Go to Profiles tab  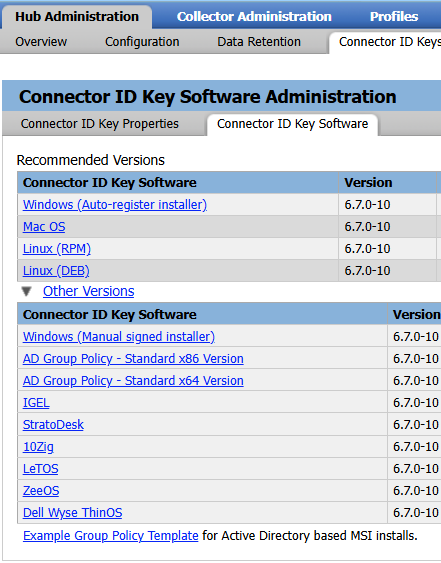(x=394, y=17)
